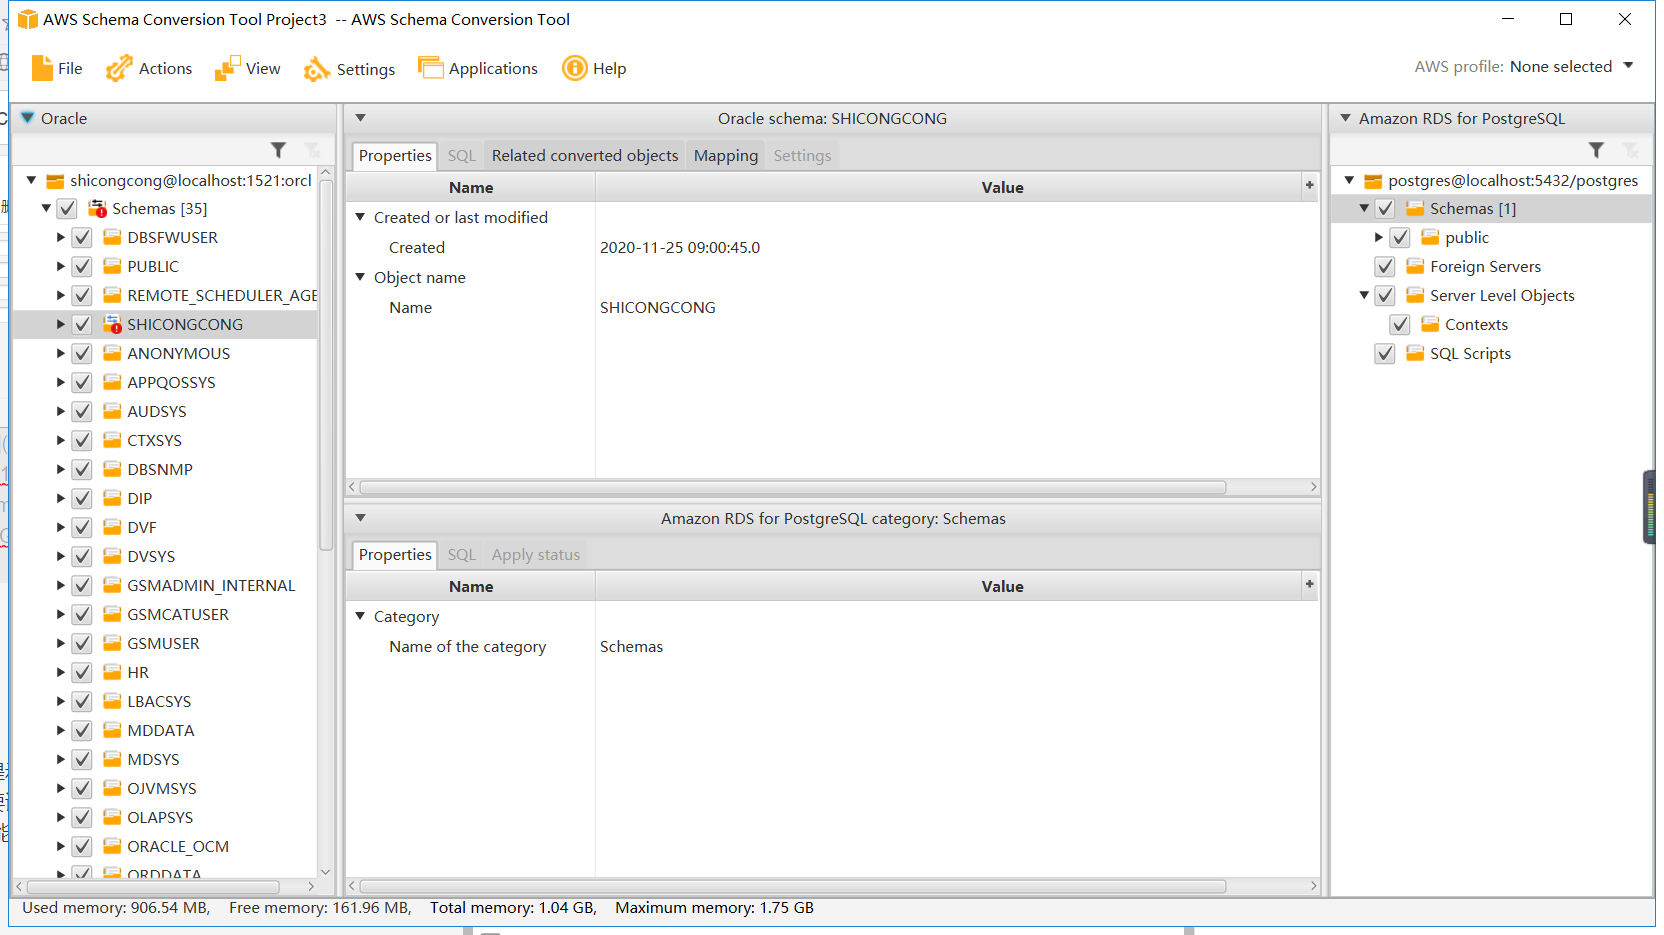The image size is (1664, 935).
Task: Open the Settings menu
Action: pos(349,68)
